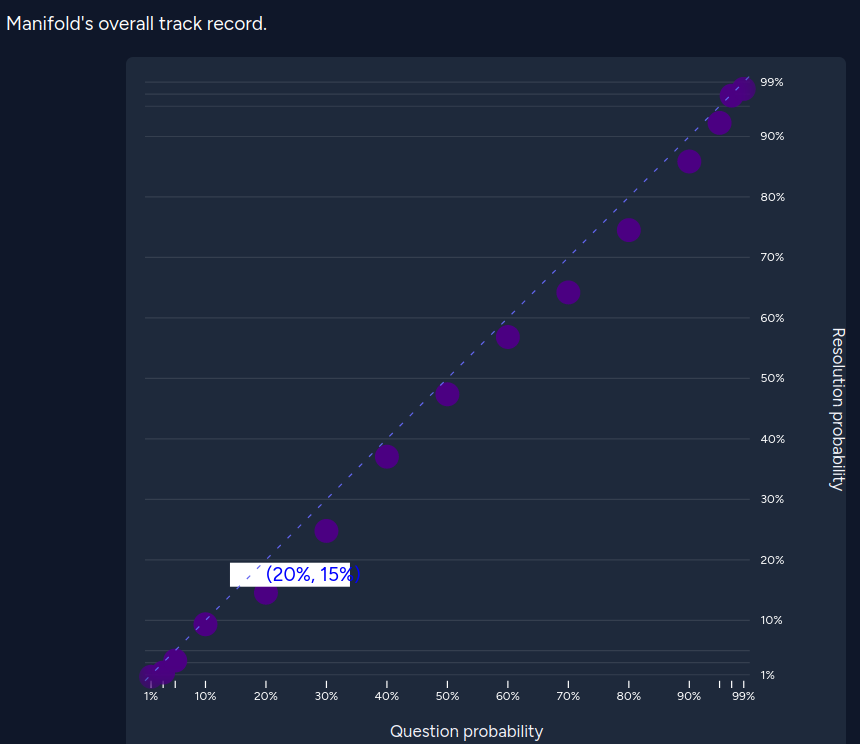Select the 60% label on the x-axis
Viewport: 860px width, 744px height.
click(x=508, y=696)
